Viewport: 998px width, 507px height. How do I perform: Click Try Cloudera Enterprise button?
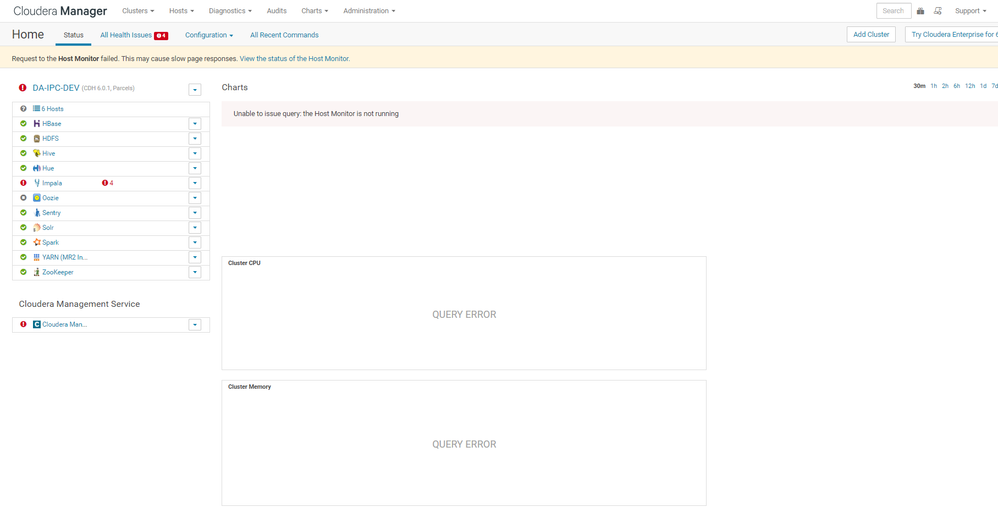tap(952, 34)
